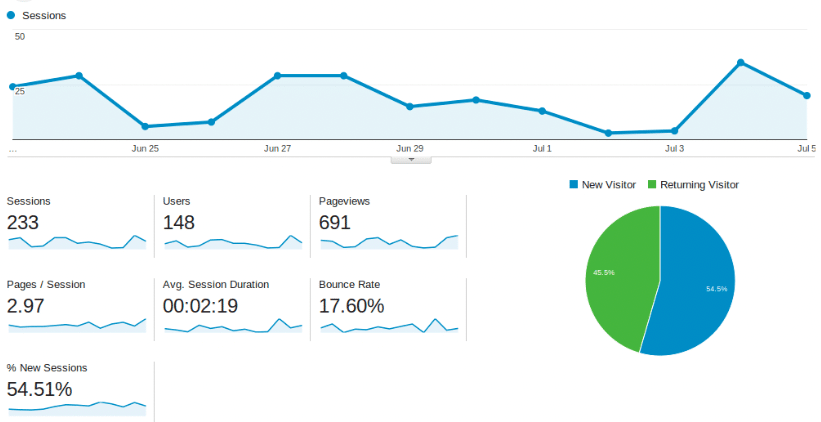Click the Jun 27 data point on chart
Viewport: 821px width, 422px height.
(277, 75)
